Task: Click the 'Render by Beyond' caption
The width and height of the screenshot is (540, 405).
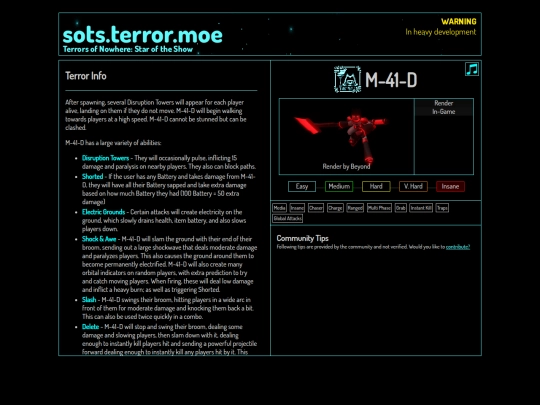Action: [346, 166]
